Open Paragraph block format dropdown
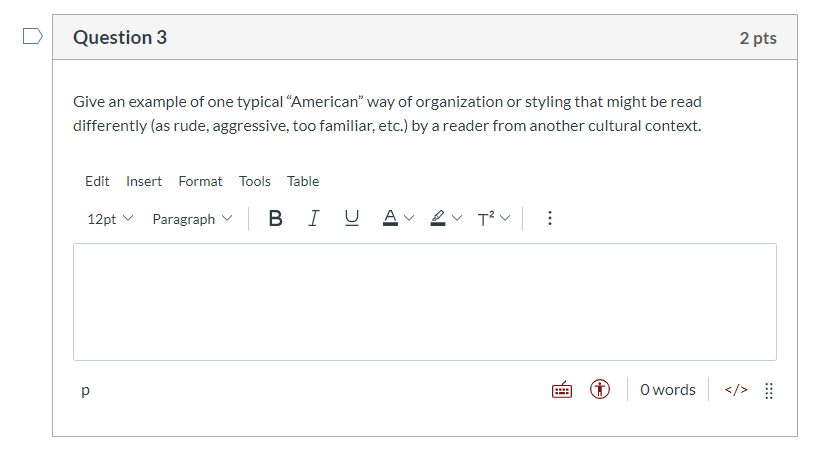This screenshot has width=833, height=451. (x=192, y=219)
